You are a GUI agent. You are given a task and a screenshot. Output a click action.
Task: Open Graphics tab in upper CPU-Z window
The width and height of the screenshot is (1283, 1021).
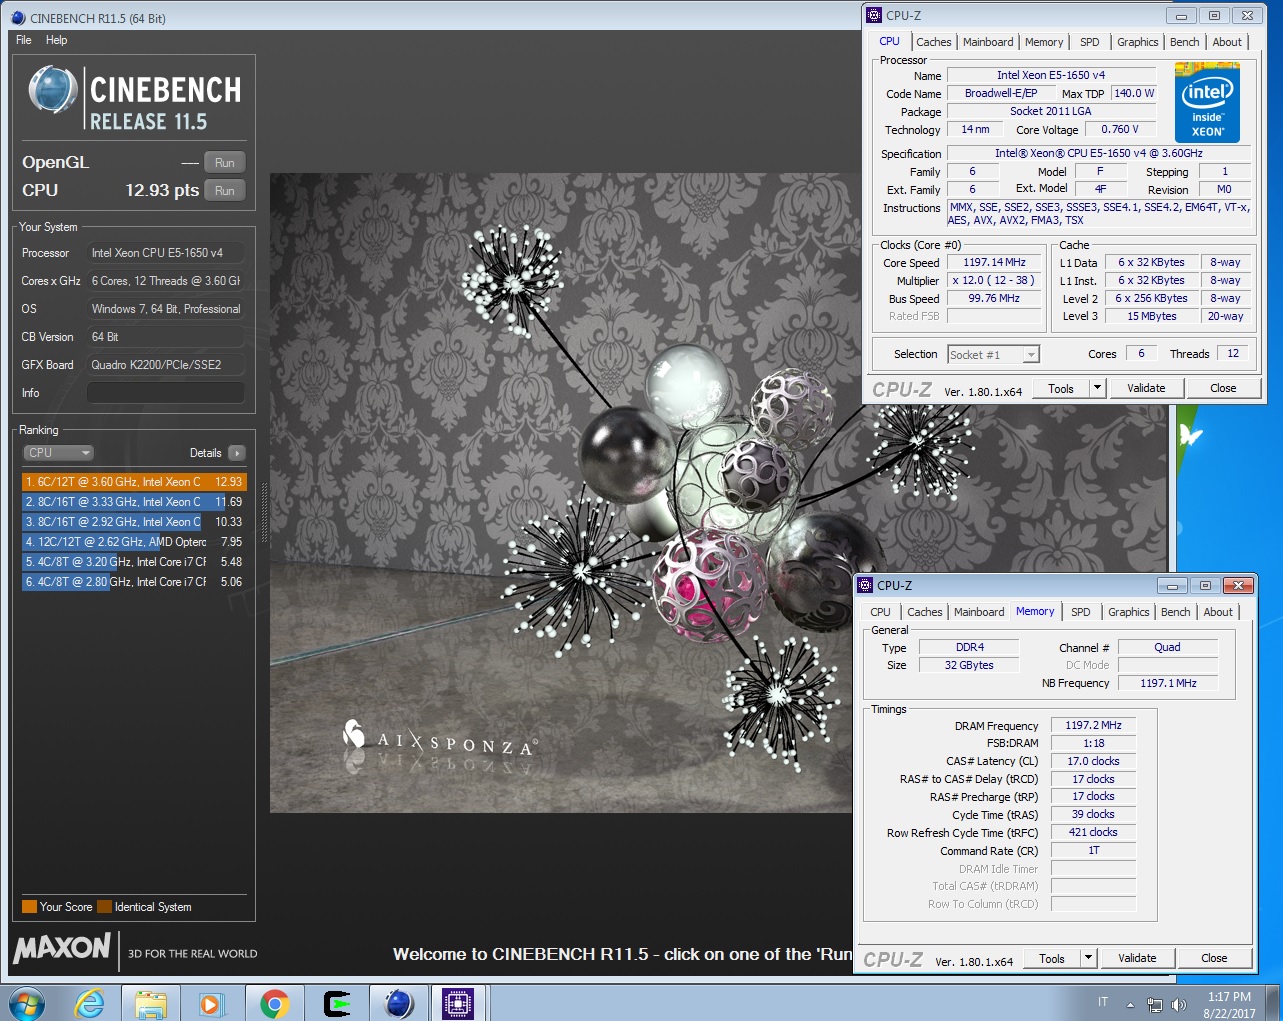[x=1137, y=42]
